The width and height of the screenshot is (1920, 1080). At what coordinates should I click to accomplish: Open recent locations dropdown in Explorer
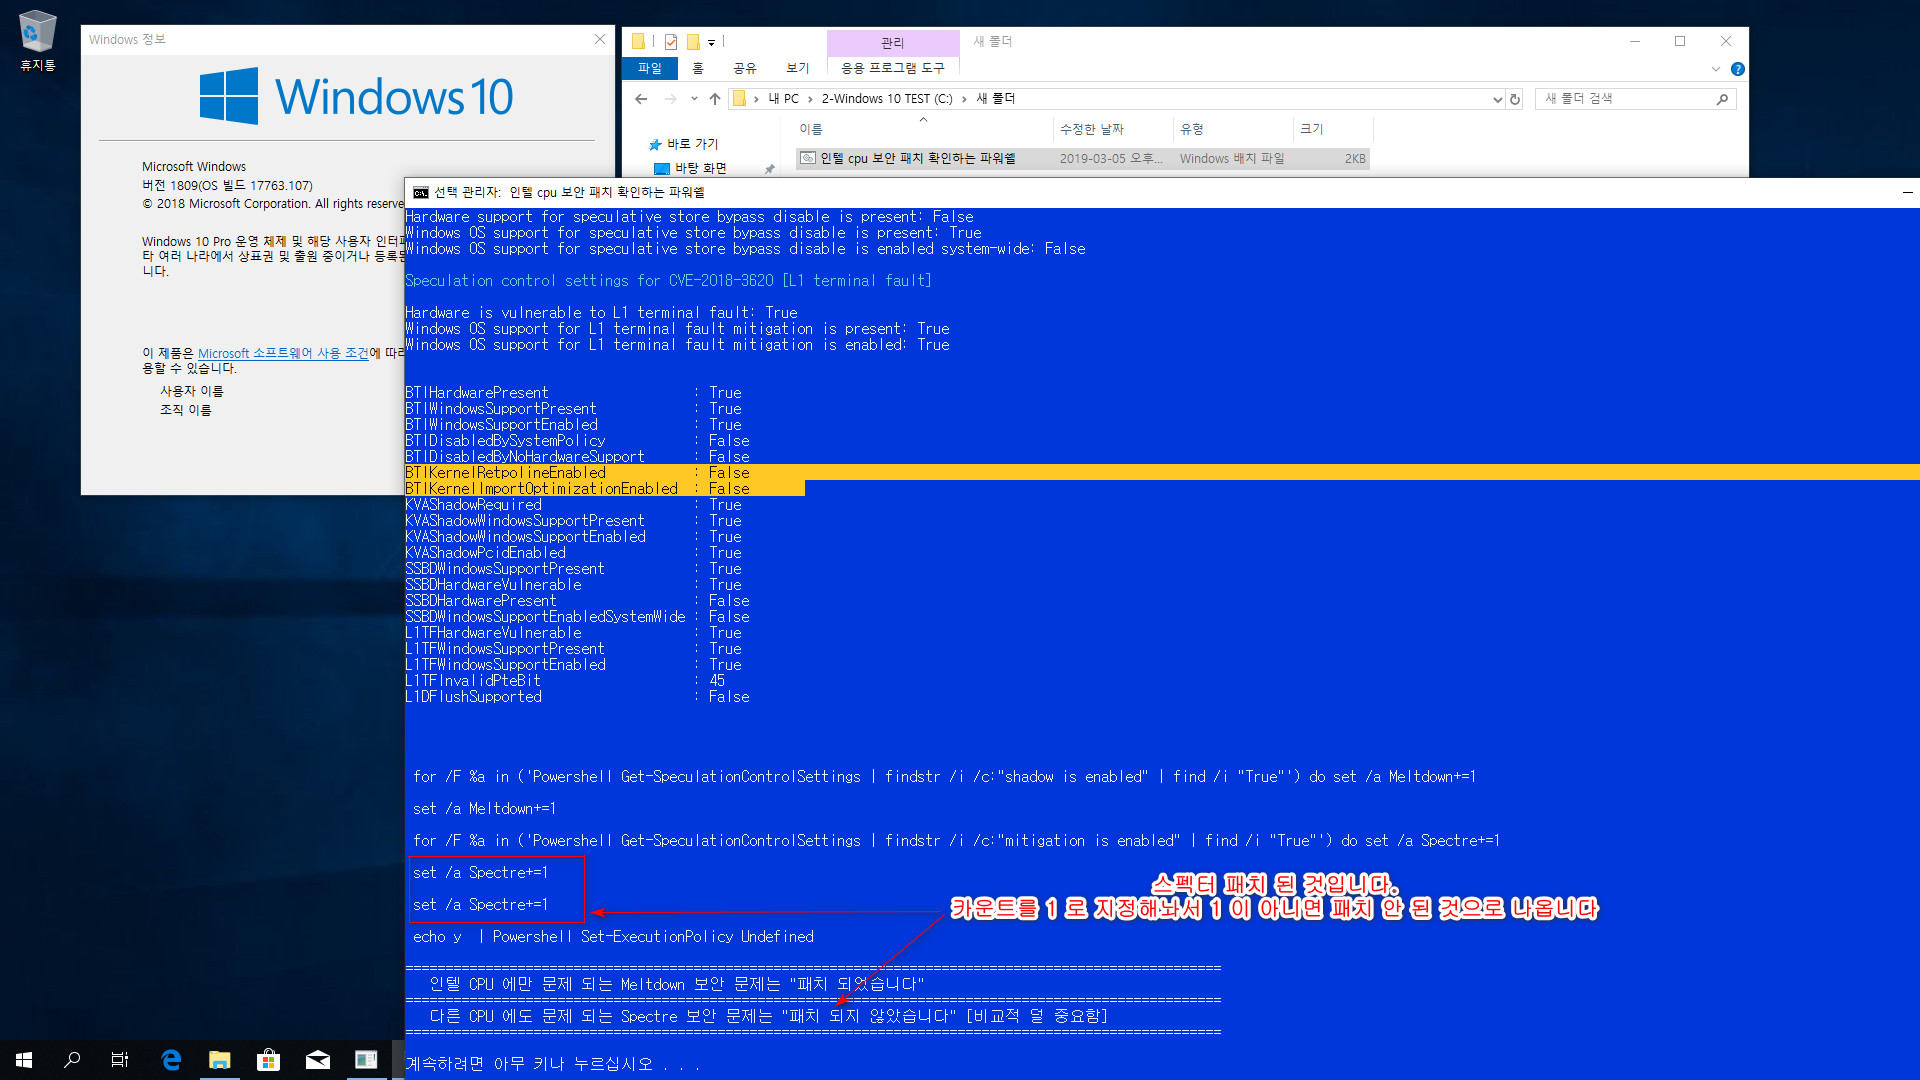[694, 99]
